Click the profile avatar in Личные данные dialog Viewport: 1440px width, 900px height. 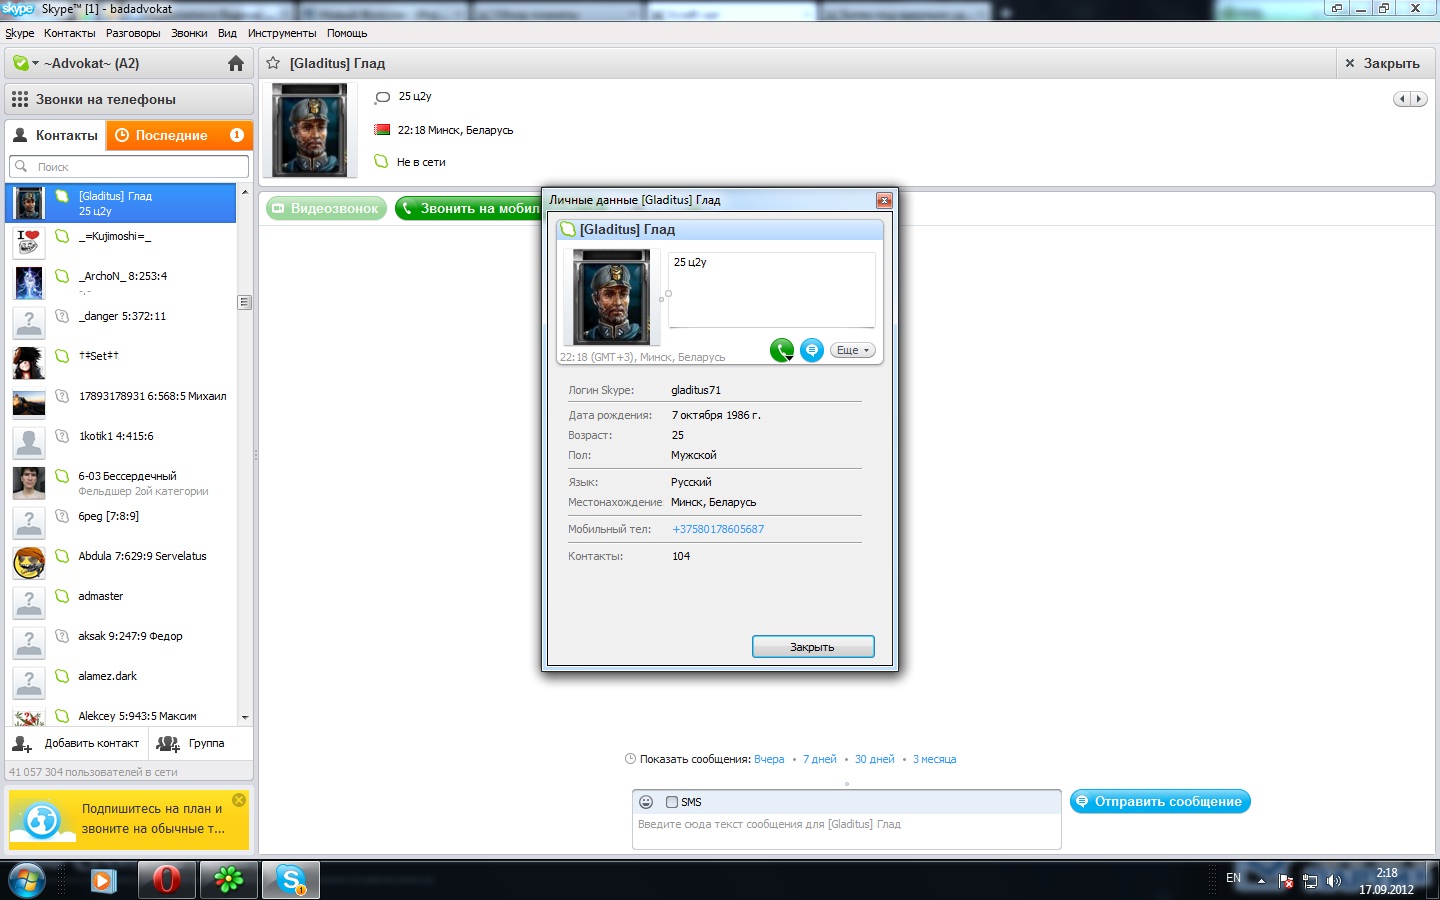click(611, 297)
